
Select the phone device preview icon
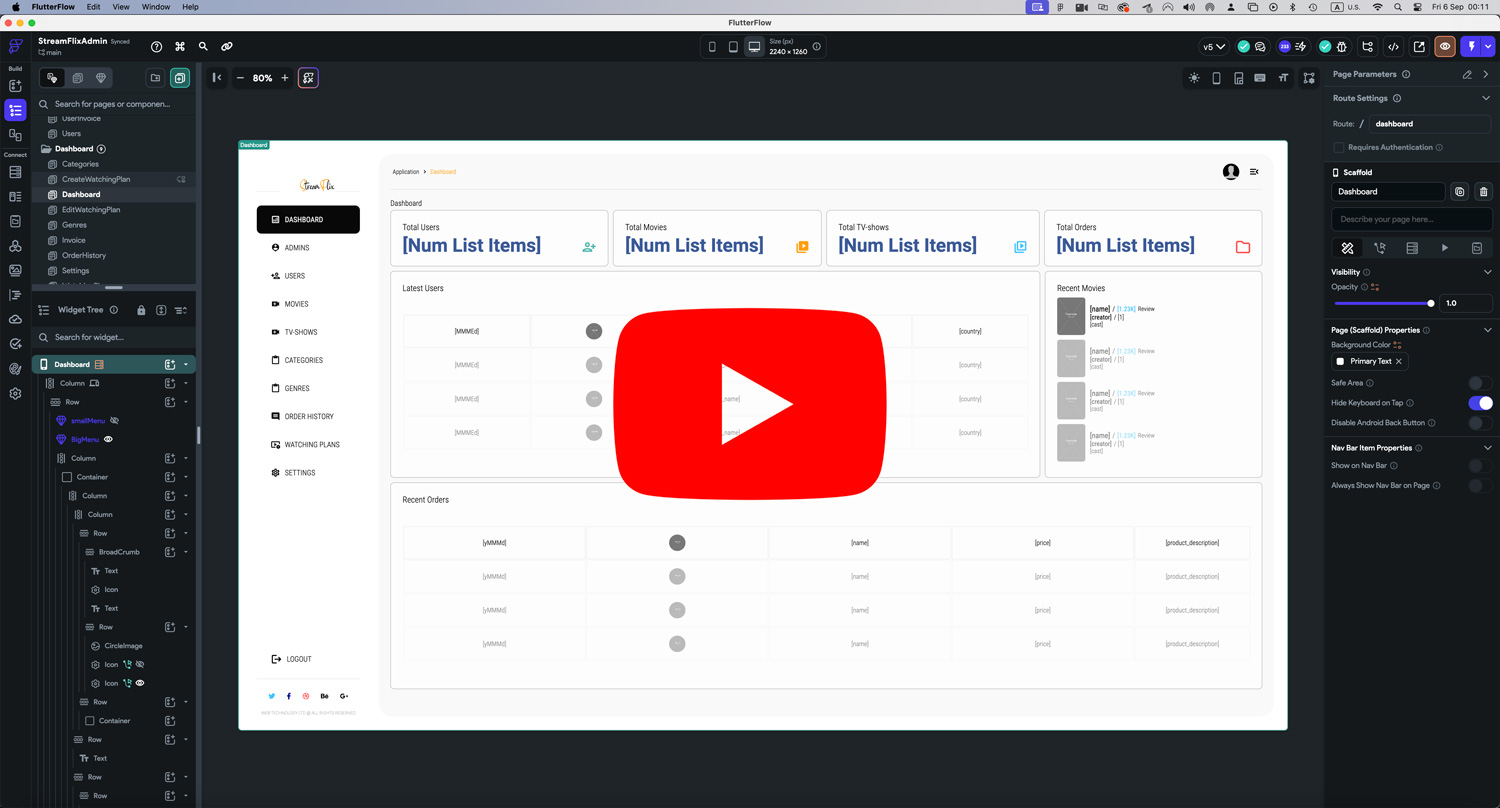[x=712, y=47]
